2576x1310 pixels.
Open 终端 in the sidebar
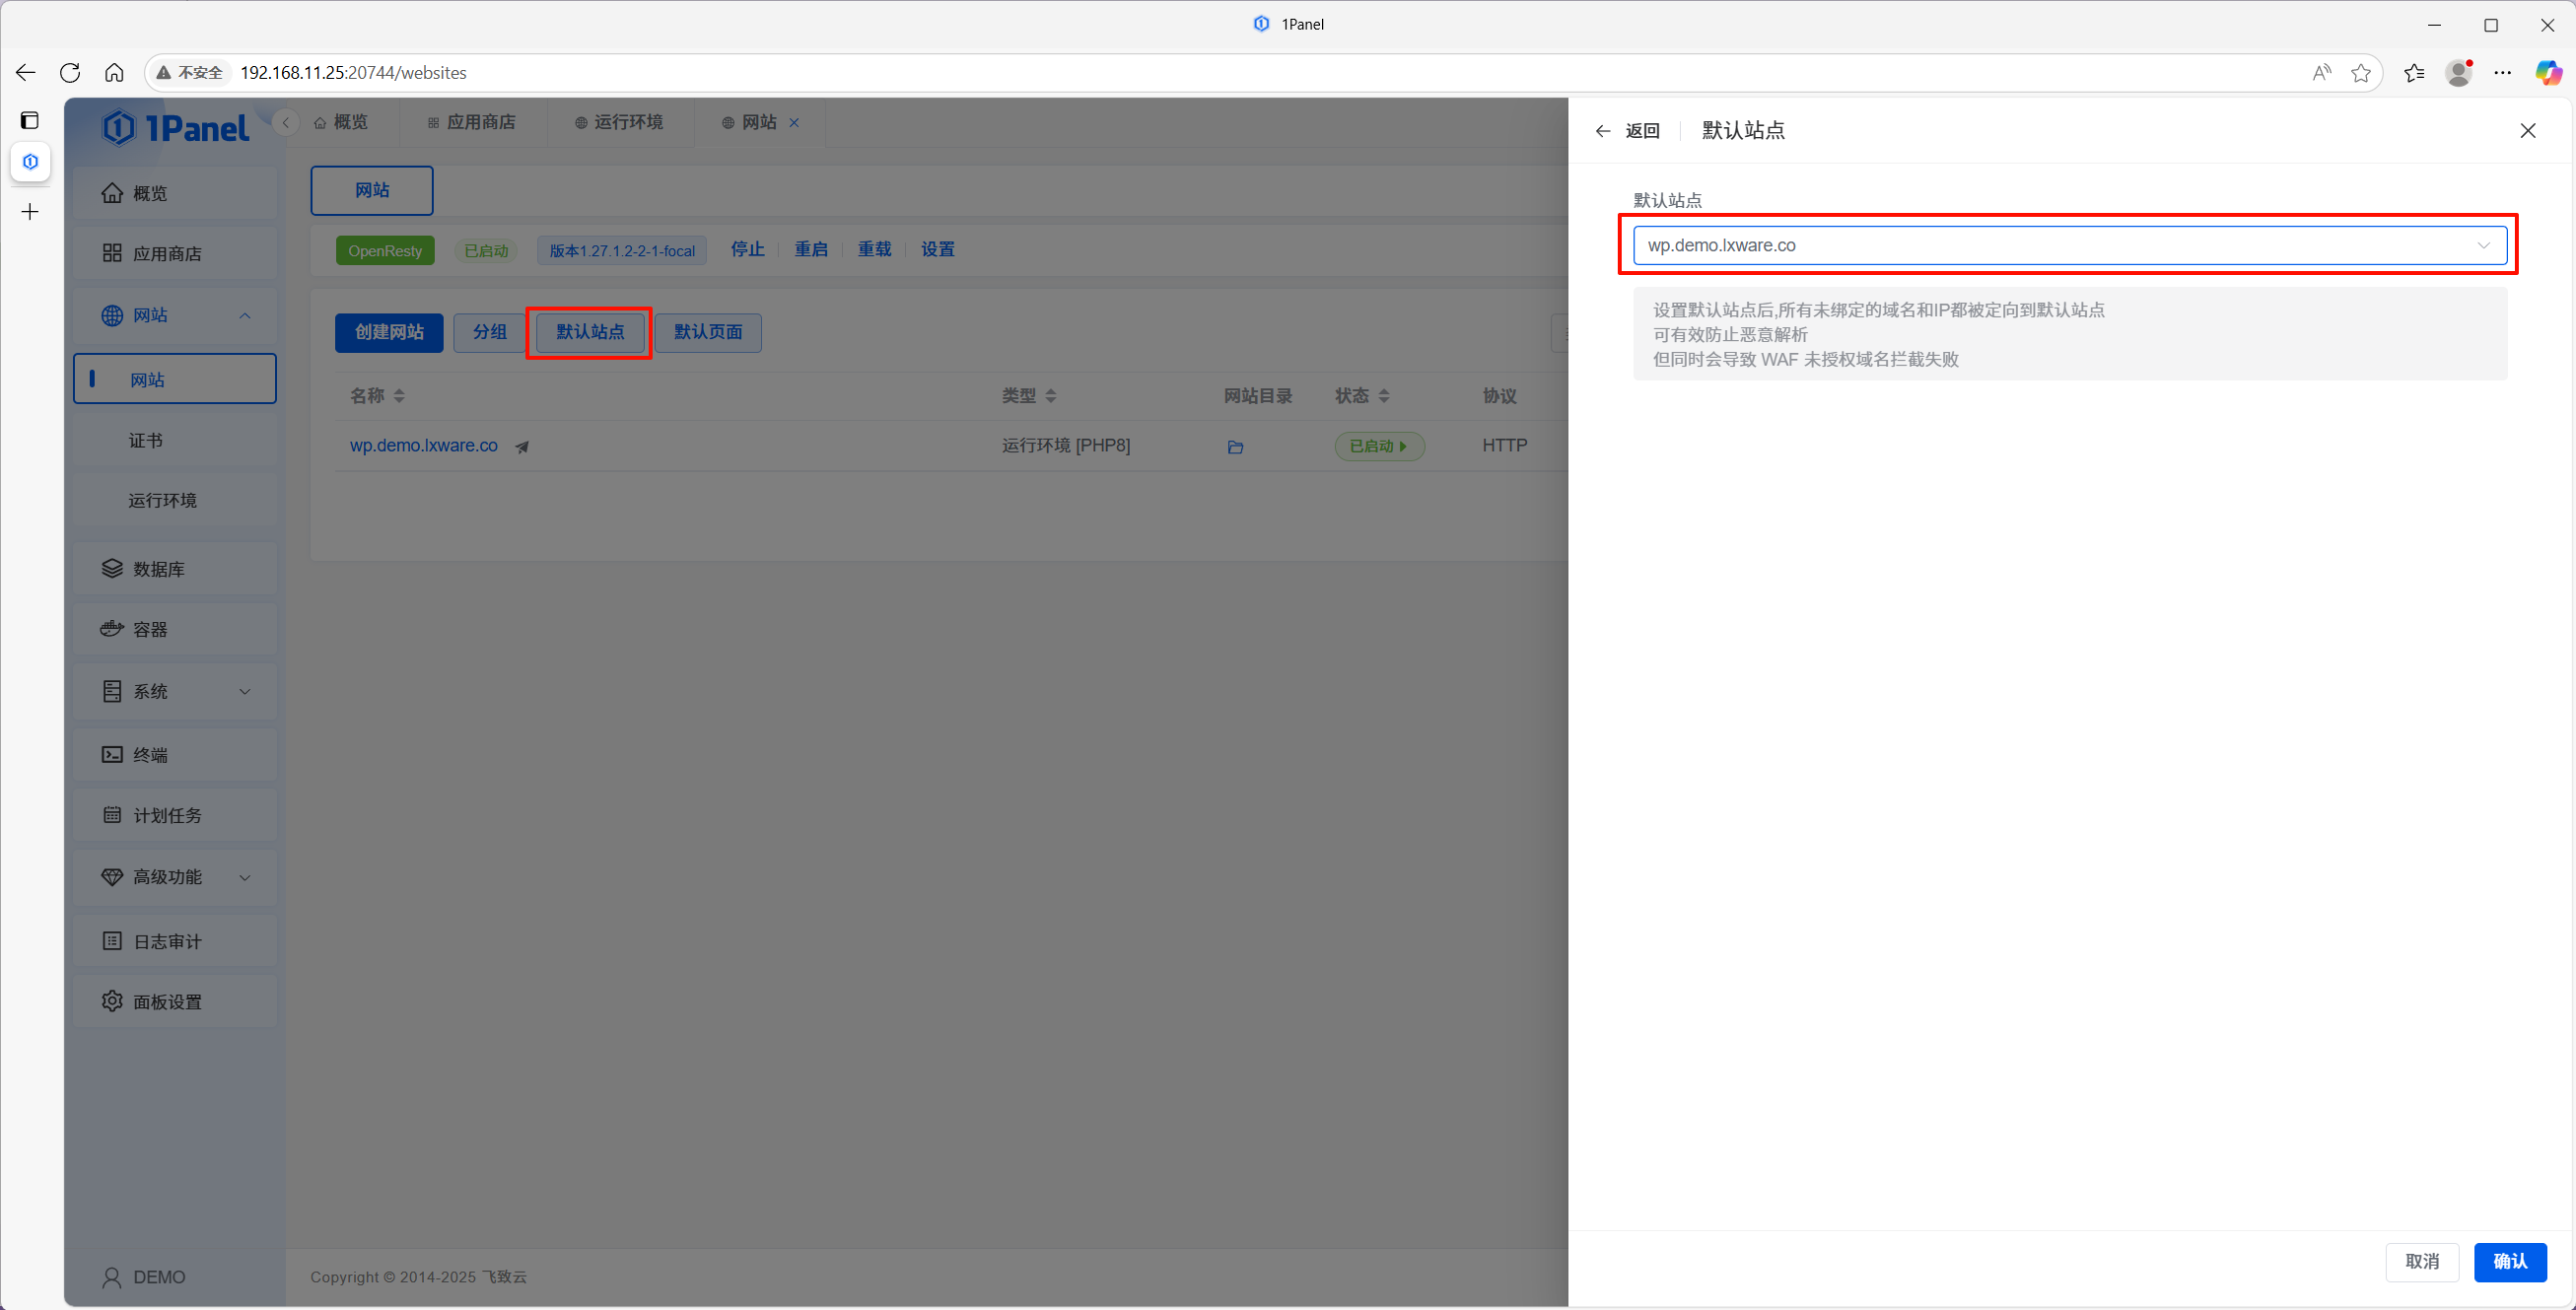[x=175, y=754]
